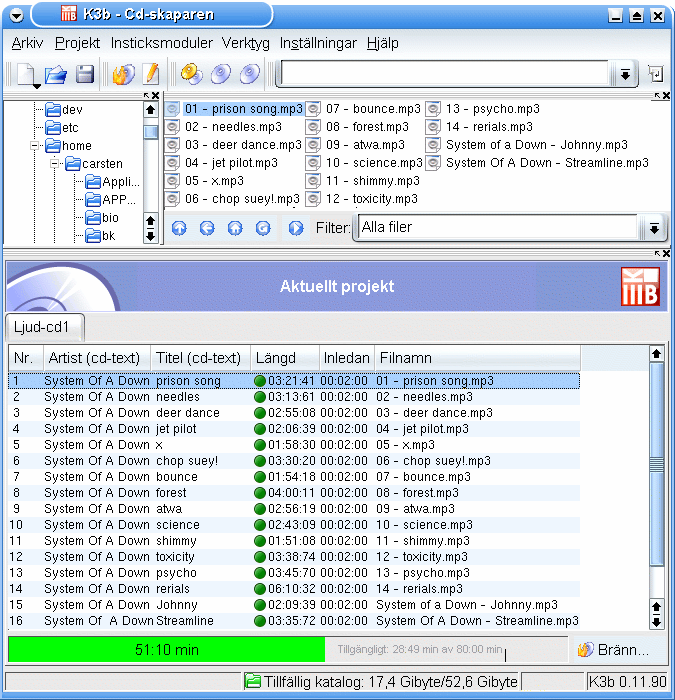Click the Save floppy disk icon
The width and height of the screenshot is (675, 700).
[85, 74]
